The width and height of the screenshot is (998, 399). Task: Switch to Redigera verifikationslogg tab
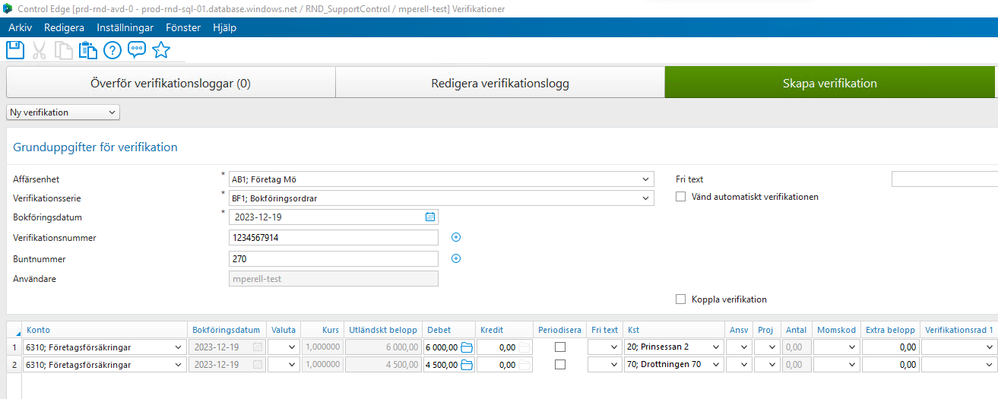tap(500, 83)
